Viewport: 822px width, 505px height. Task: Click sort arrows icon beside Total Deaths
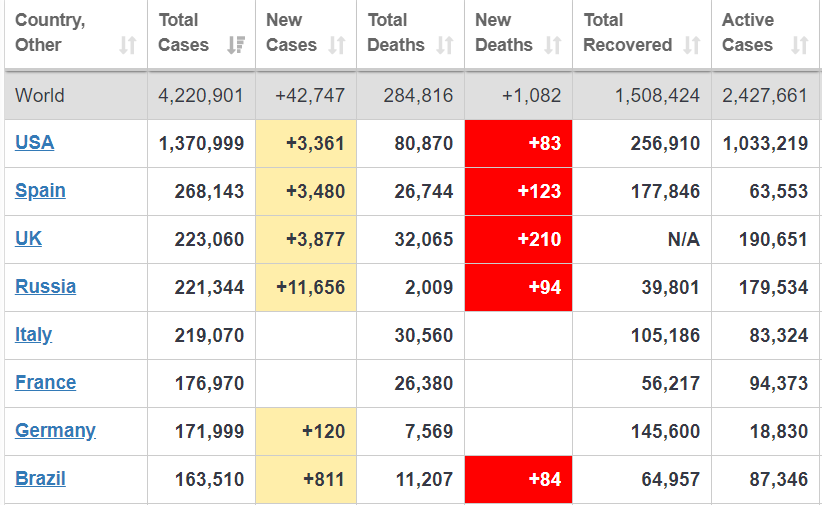[x=445, y=45]
